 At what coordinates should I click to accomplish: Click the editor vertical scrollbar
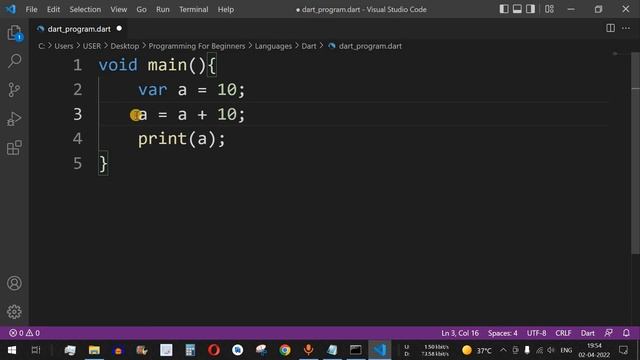click(636, 153)
